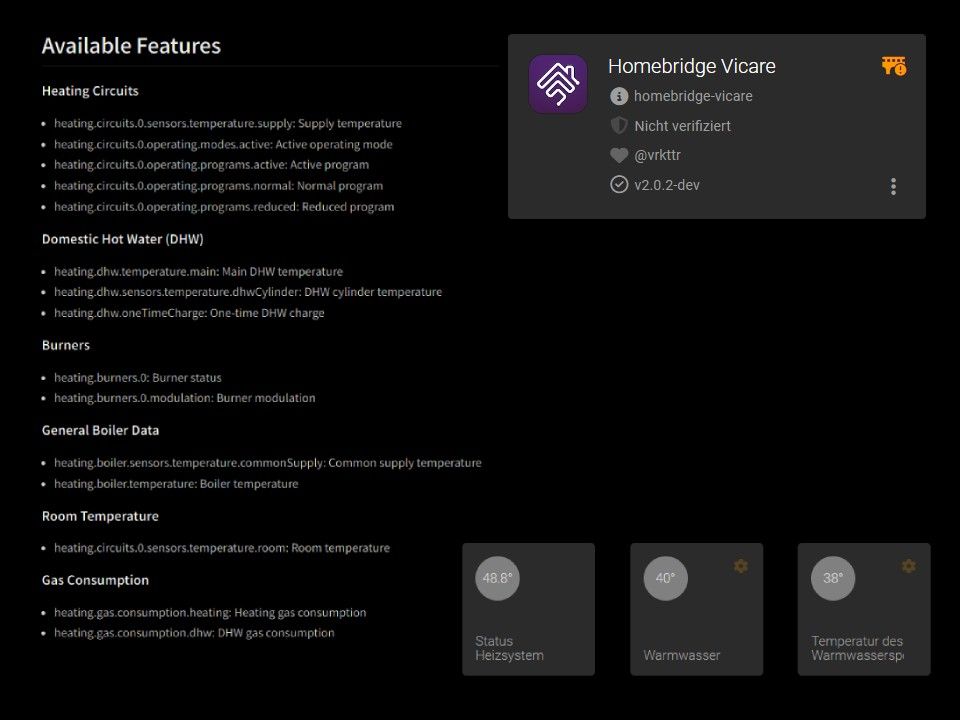Viewport: 960px width, 720px height.
Task: Click the heart icon beside @vrkttr
Action: 619,155
